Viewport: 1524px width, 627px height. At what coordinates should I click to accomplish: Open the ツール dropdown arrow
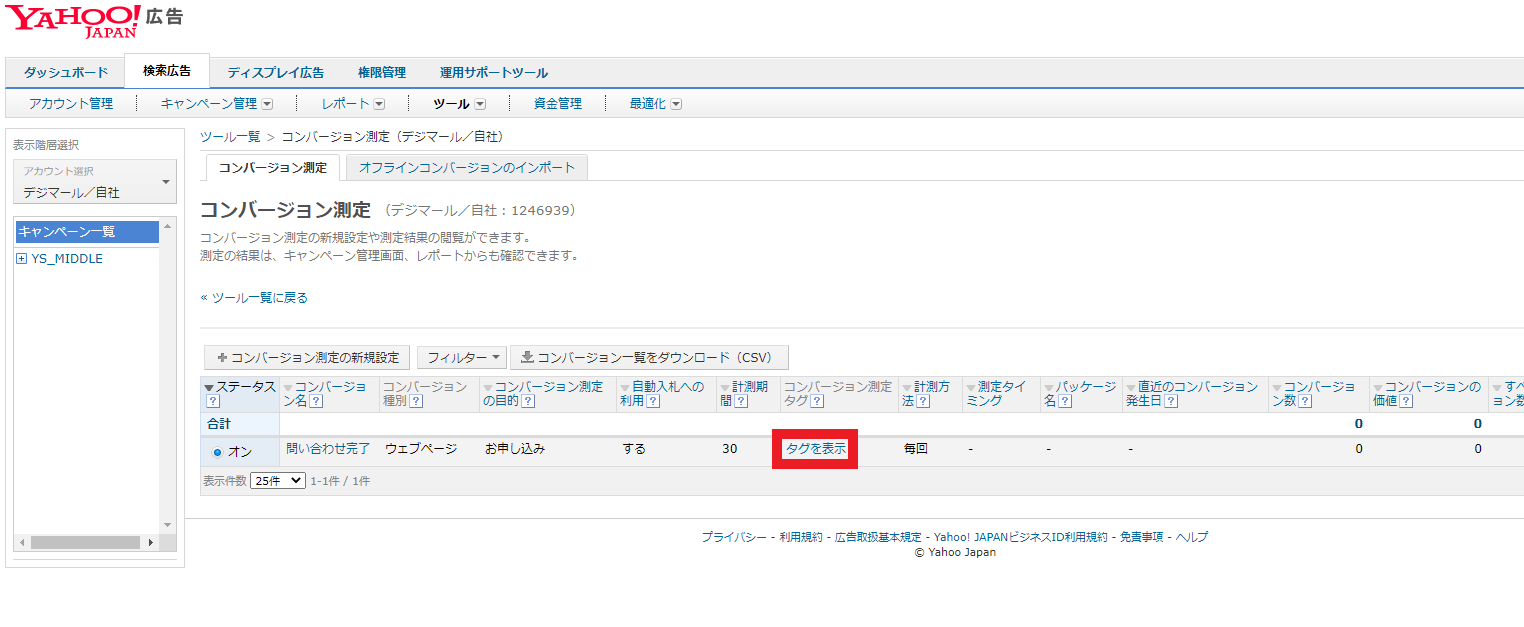[480, 104]
